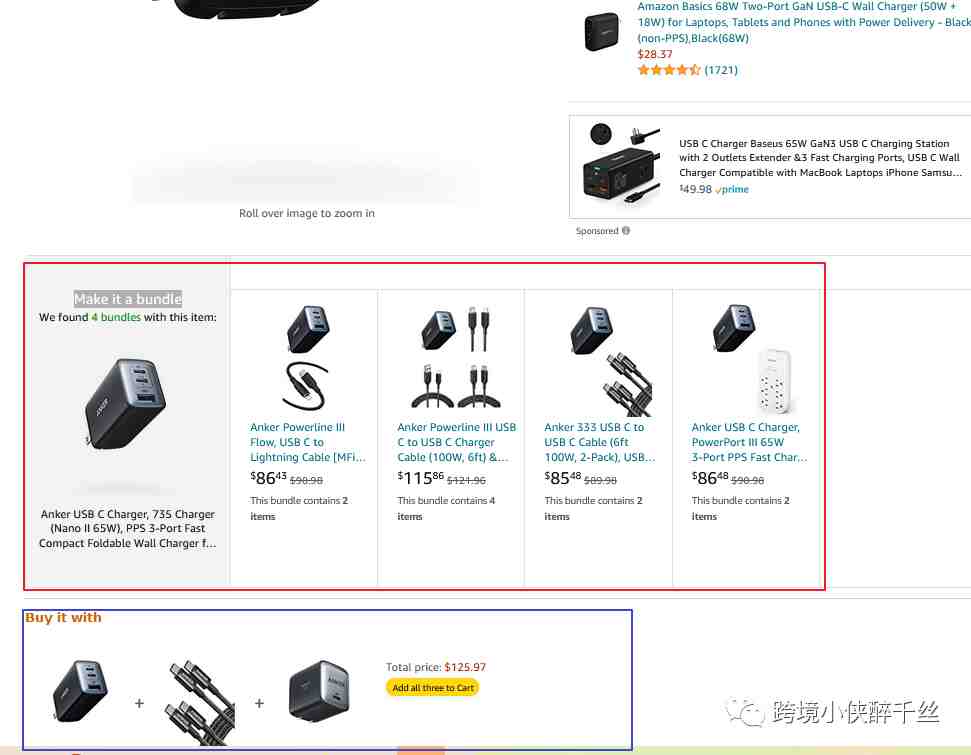Click the 4 bundles link
The height and width of the screenshot is (755, 971).
(116, 317)
